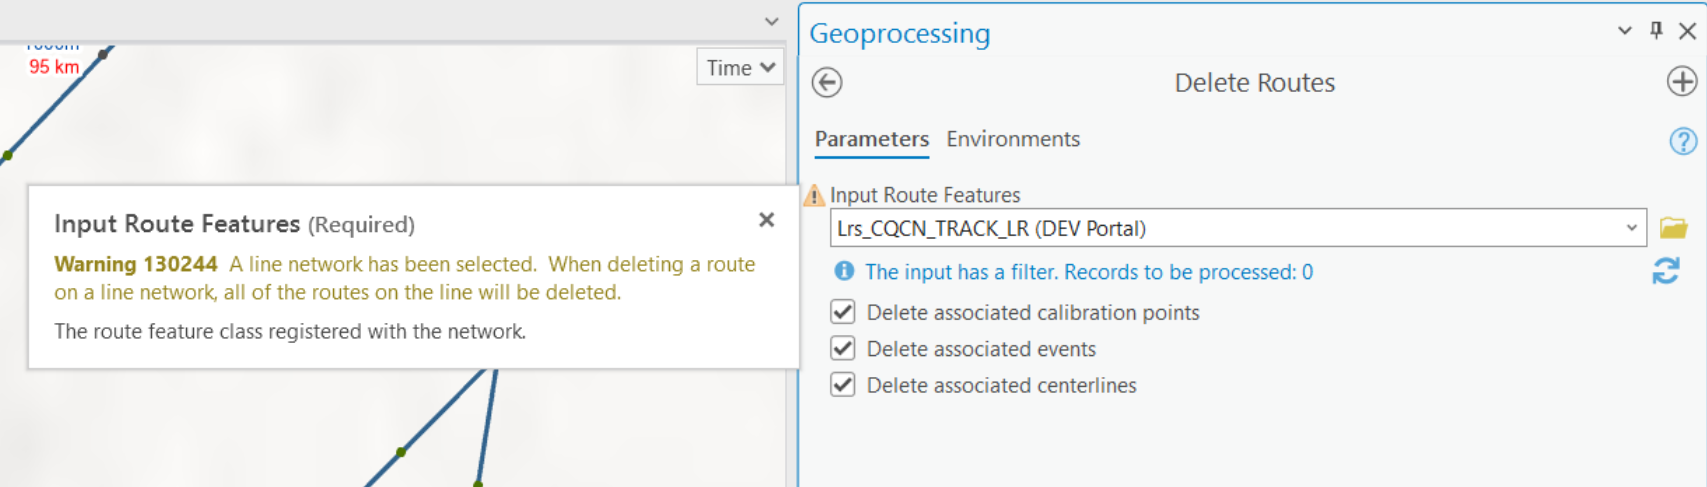Pin the Geoprocessing pane

[x=1656, y=31]
